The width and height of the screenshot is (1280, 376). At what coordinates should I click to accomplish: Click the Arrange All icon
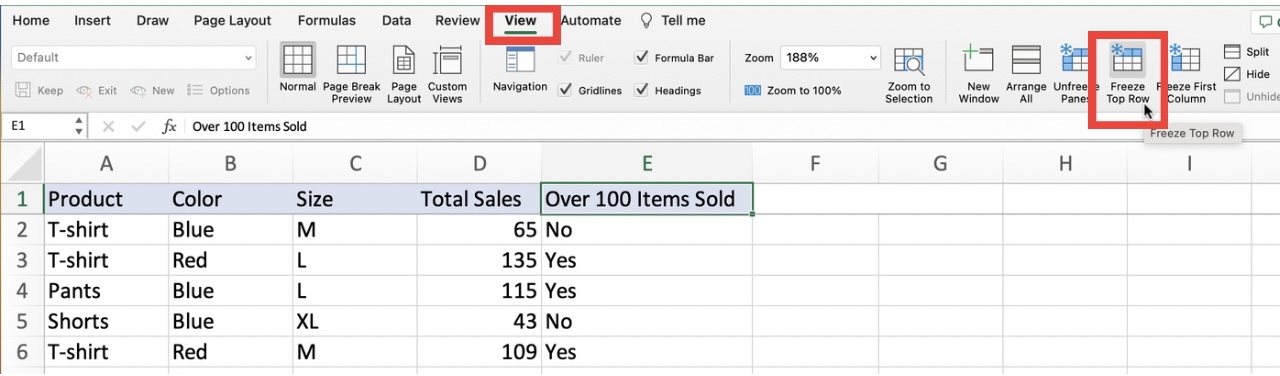click(1026, 60)
